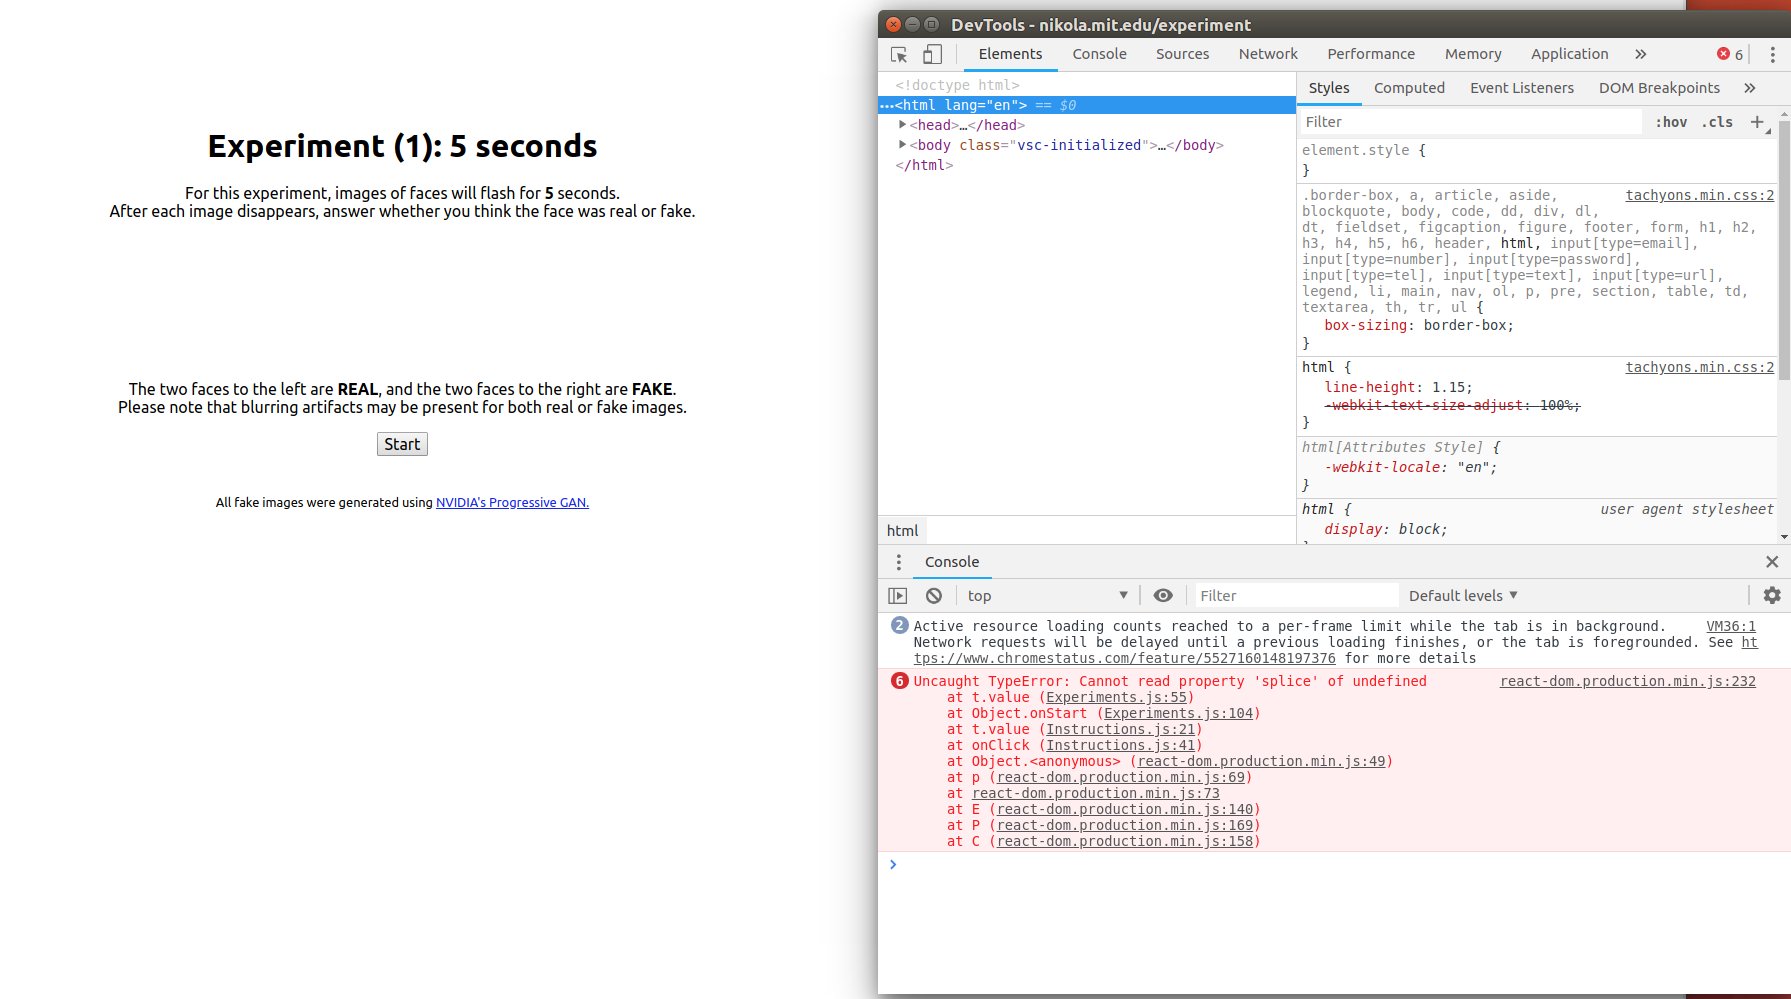
Task: Focus the console Filter input
Action: pos(1295,596)
